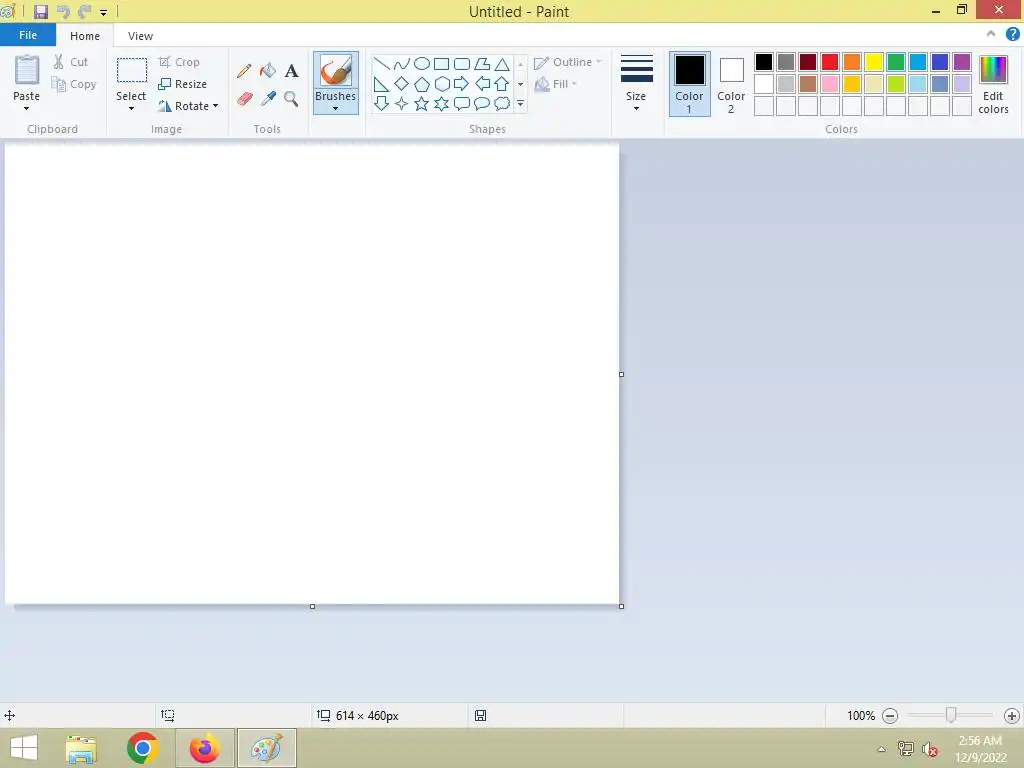Pick the yellow color swatch

[x=874, y=62]
